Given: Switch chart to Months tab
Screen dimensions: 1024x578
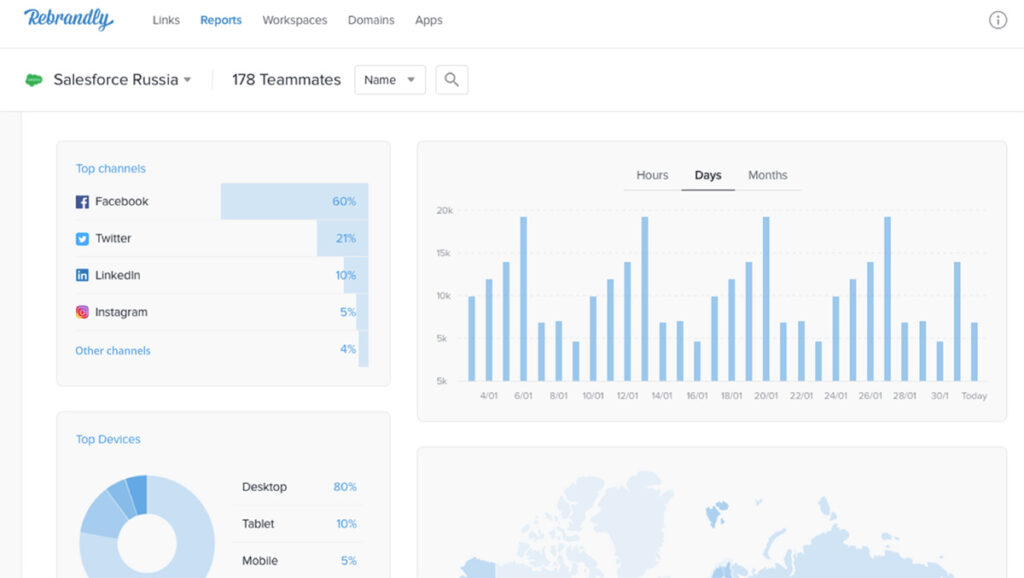Looking at the screenshot, I should [767, 175].
